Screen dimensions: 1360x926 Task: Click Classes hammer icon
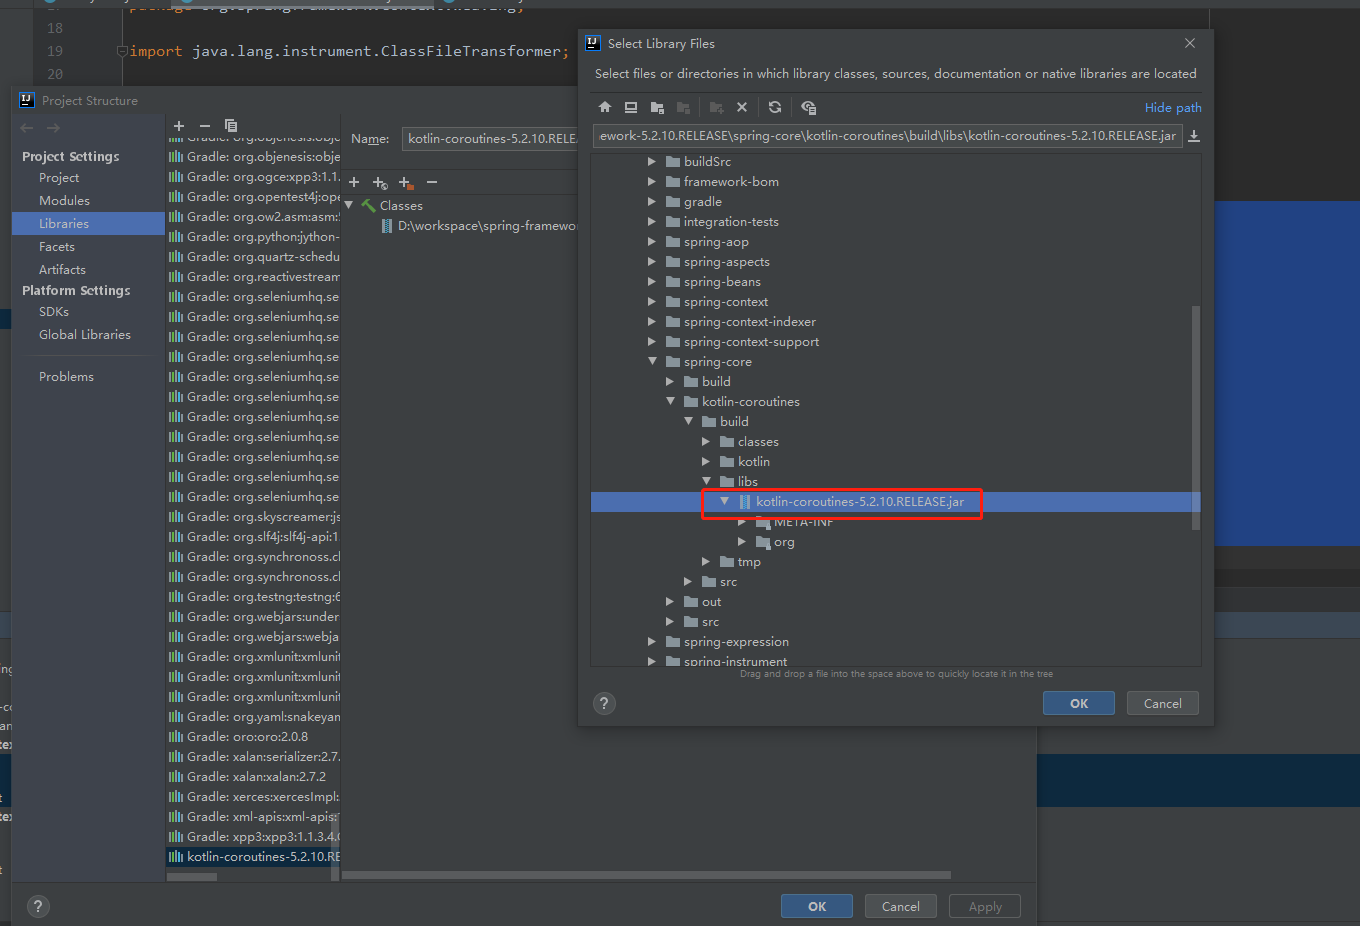pyautogui.click(x=368, y=205)
